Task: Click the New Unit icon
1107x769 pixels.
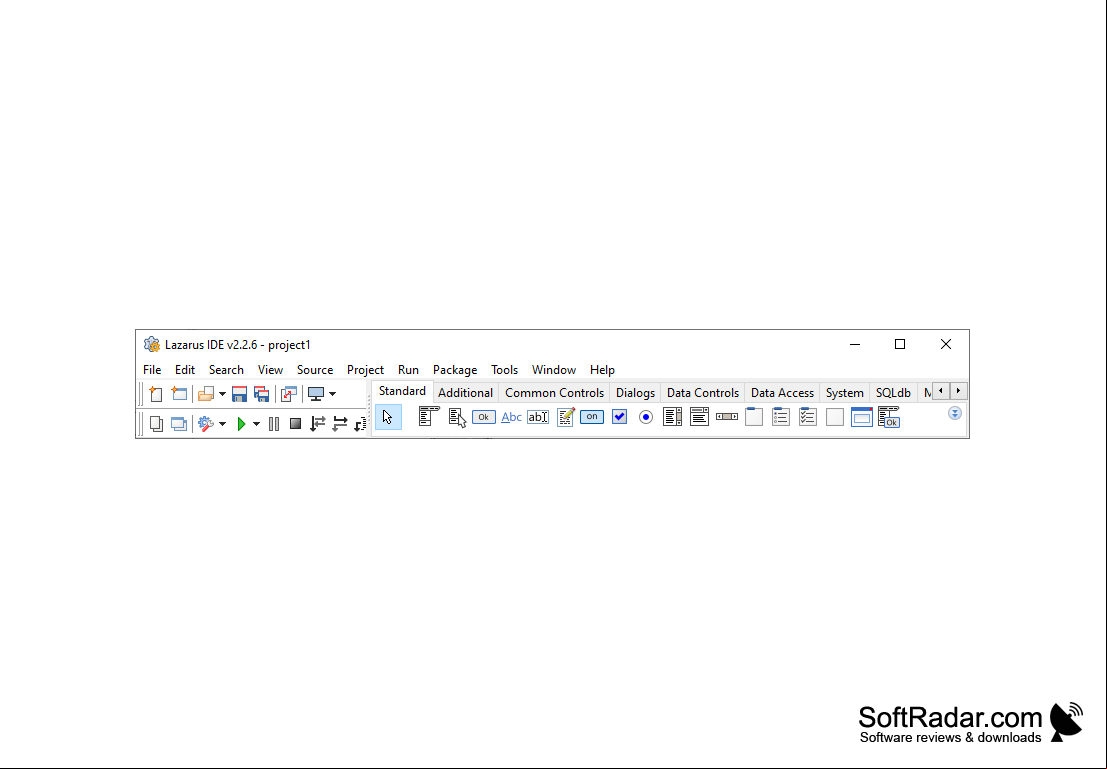Action: click(x=156, y=394)
